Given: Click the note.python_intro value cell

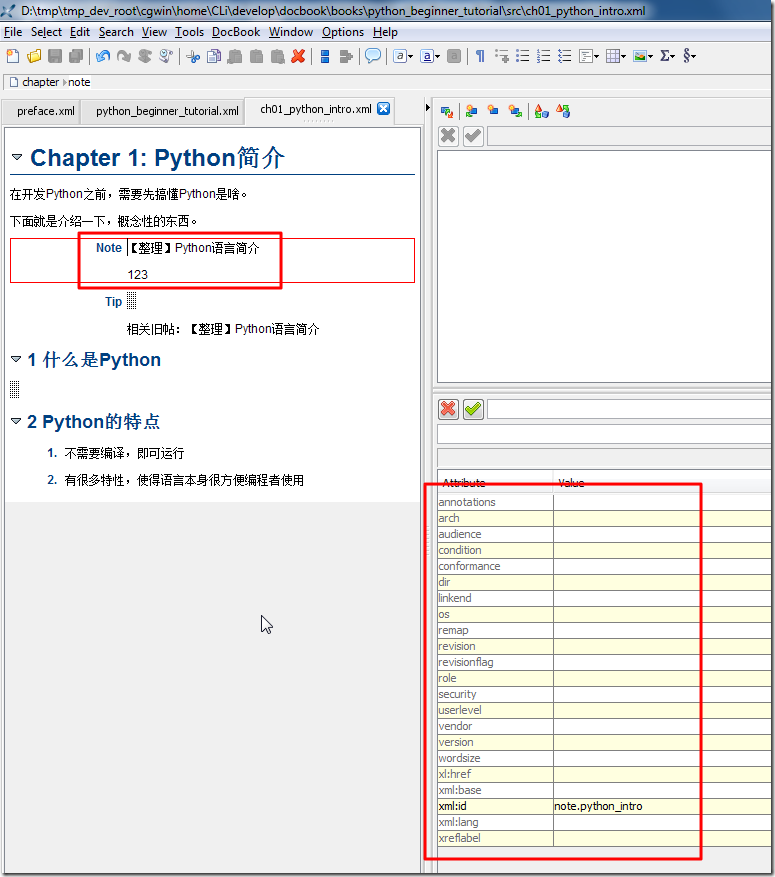Looking at the screenshot, I should (662, 806).
